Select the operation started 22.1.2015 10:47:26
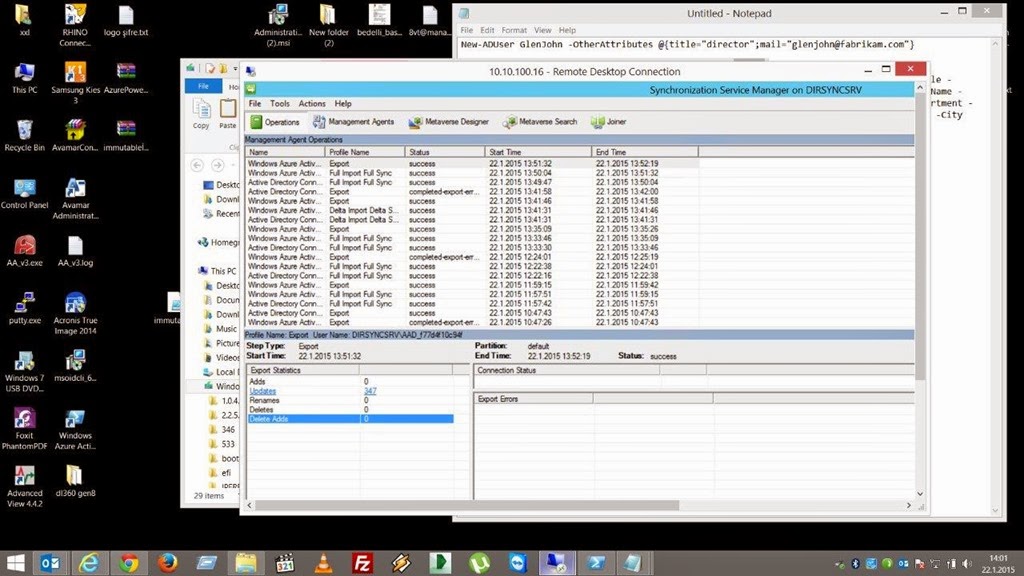1024x576 pixels. point(472,322)
